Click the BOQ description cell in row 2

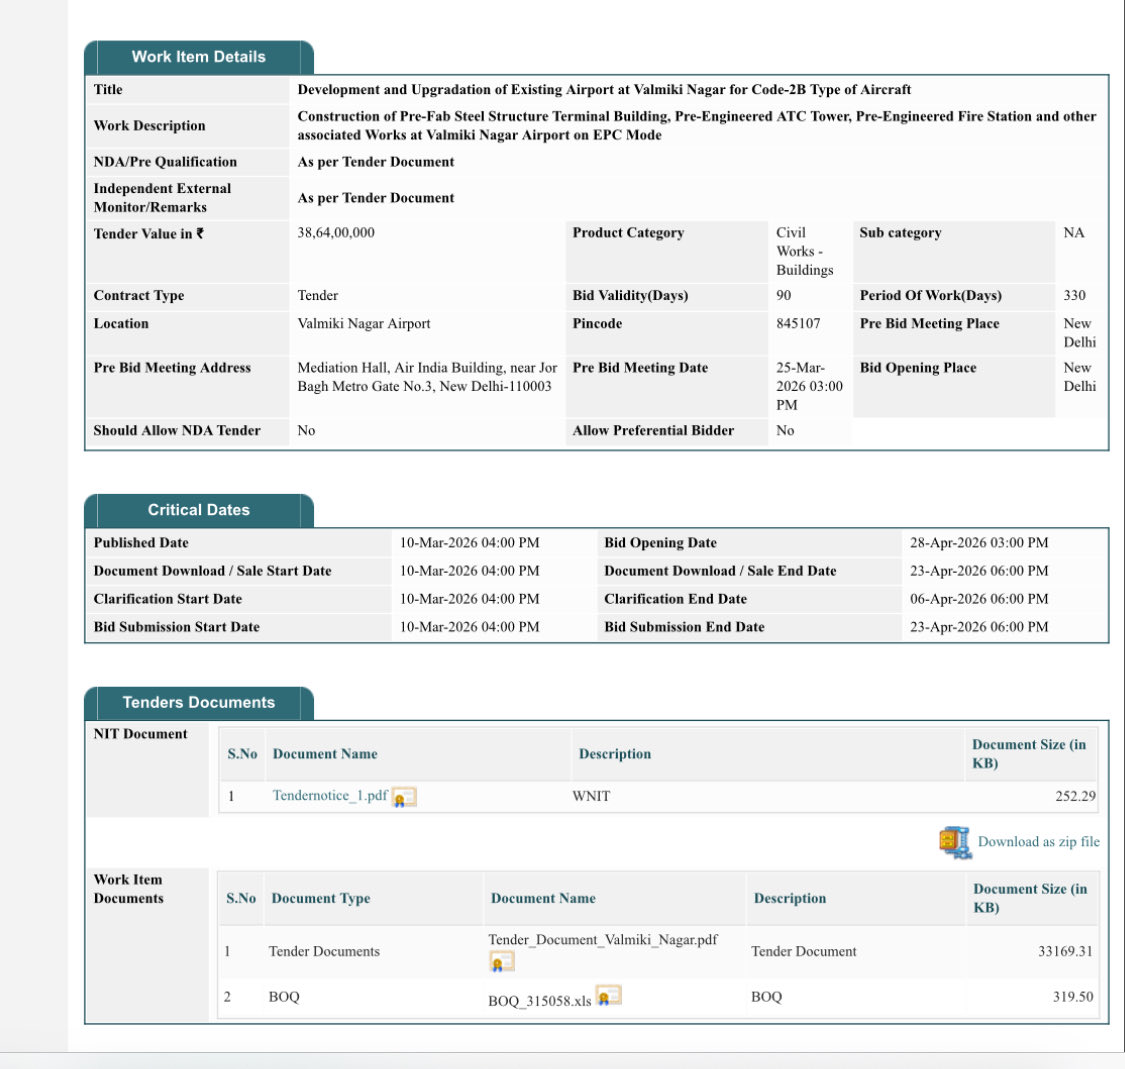tap(766, 997)
